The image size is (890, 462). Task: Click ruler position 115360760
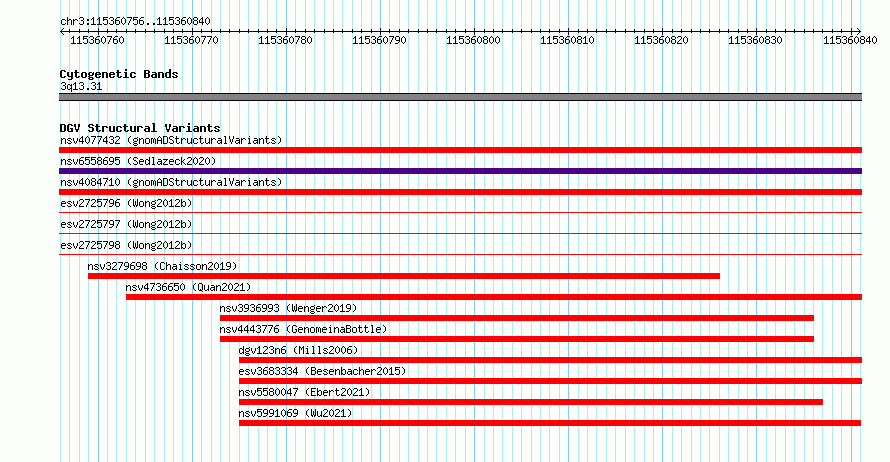point(97,40)
